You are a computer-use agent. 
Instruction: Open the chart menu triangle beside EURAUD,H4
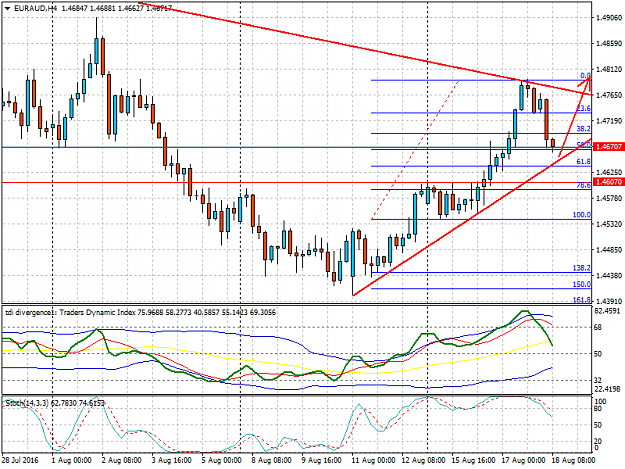click(7, 8)
